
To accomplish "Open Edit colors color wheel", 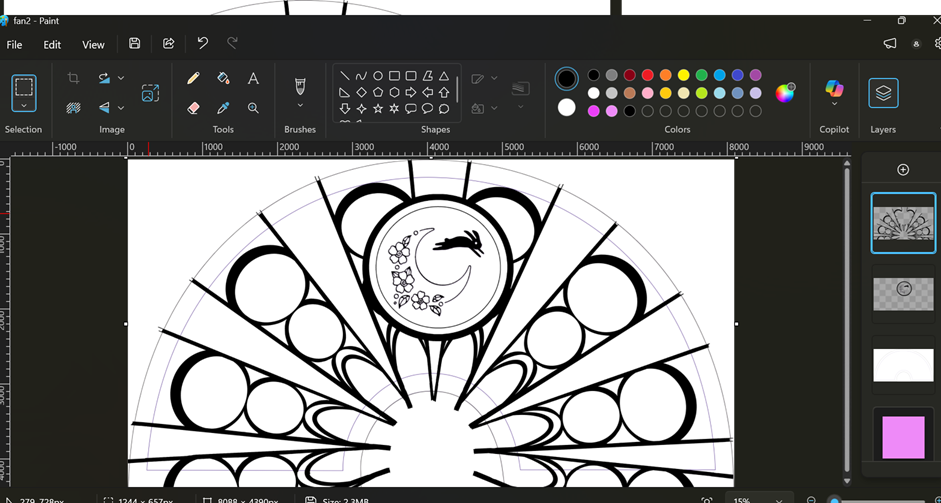I will pos(785,93).
